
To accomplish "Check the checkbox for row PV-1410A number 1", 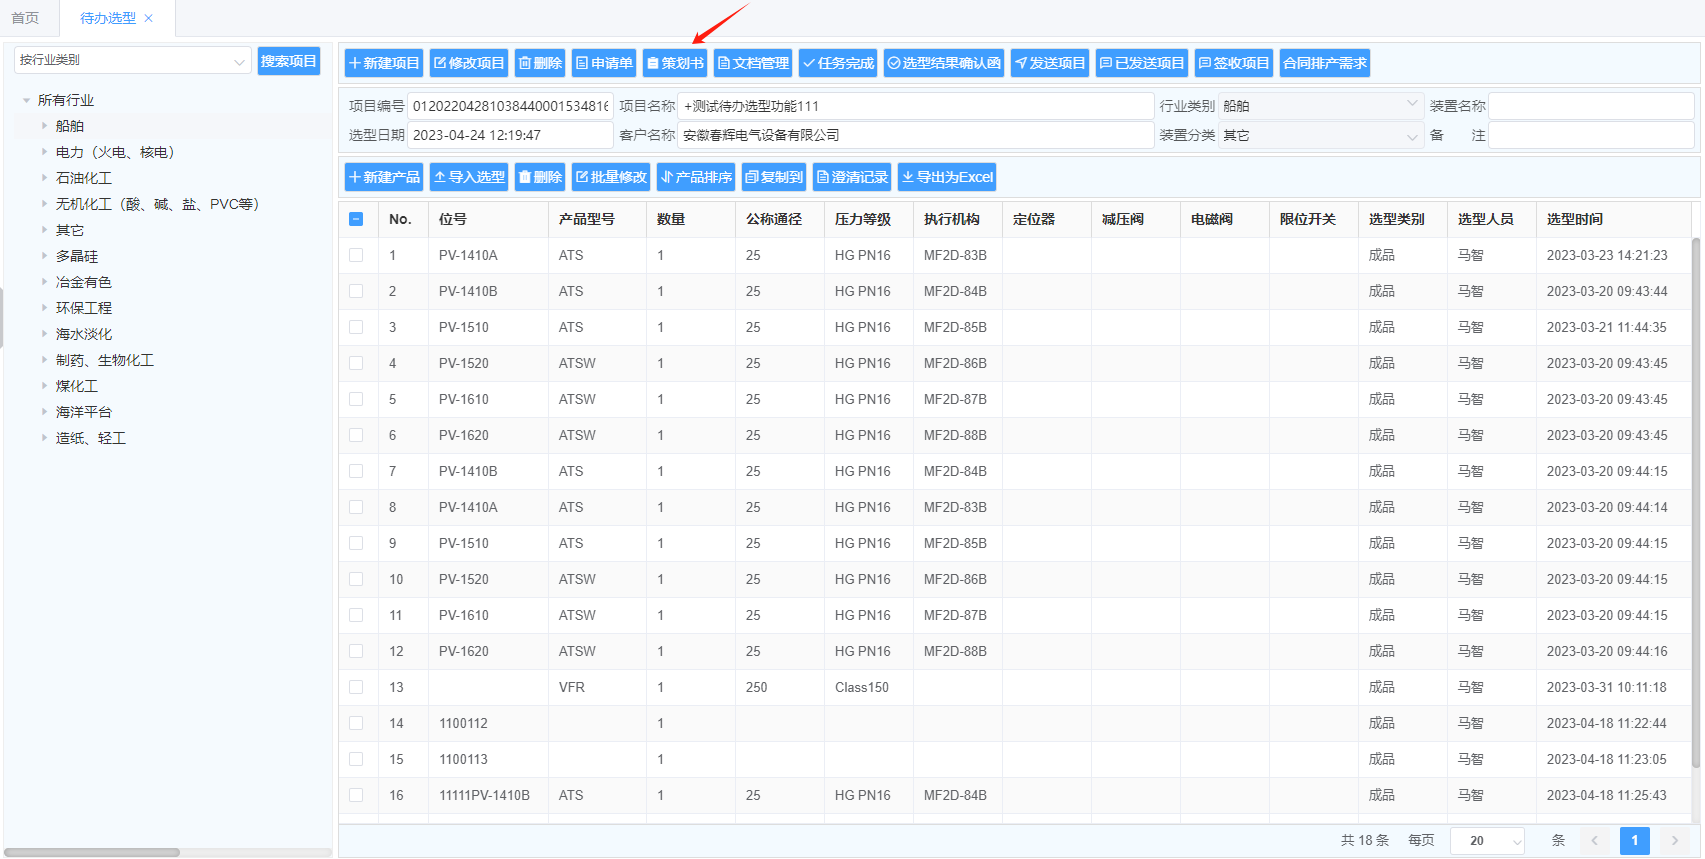I will (x=356, y=255).
